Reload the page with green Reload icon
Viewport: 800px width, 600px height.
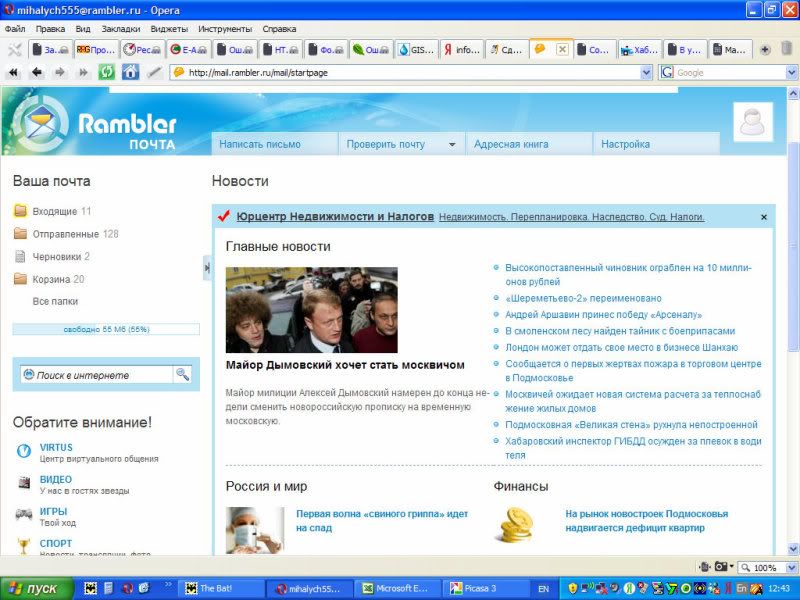click(x=106, y=72)
